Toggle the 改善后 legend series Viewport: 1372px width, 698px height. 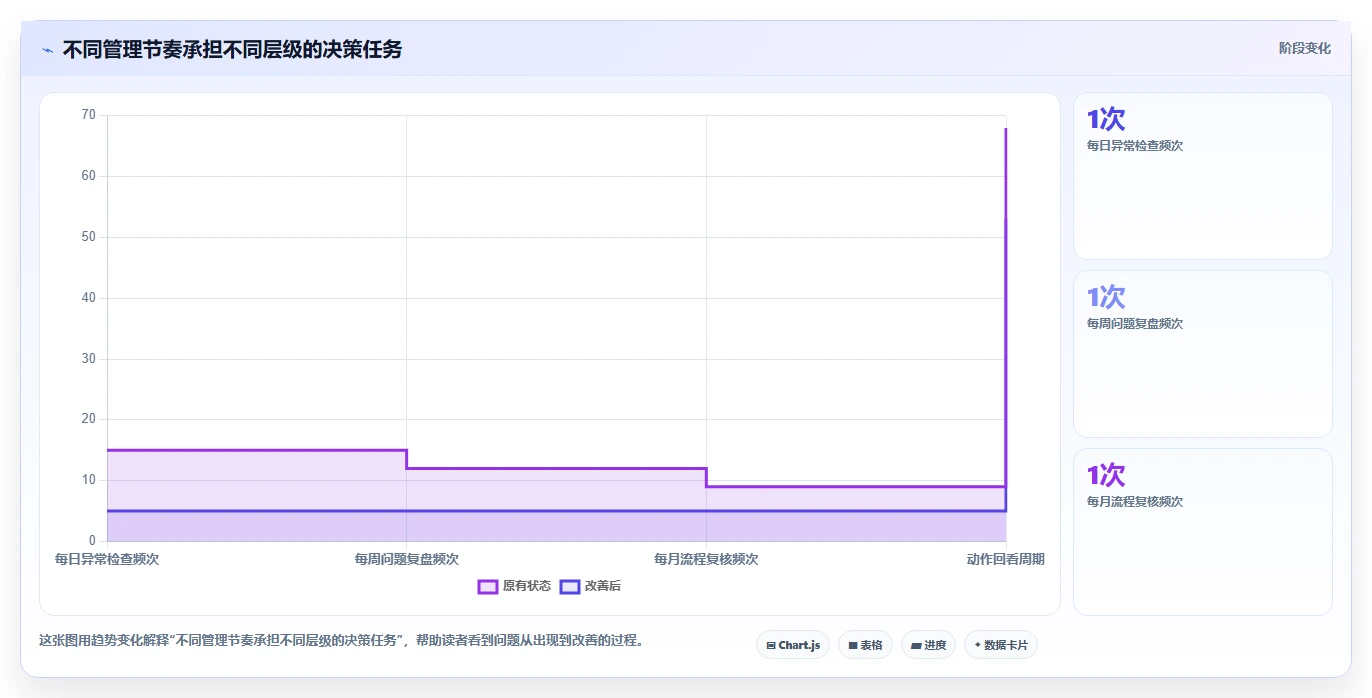tap(590, 586)
